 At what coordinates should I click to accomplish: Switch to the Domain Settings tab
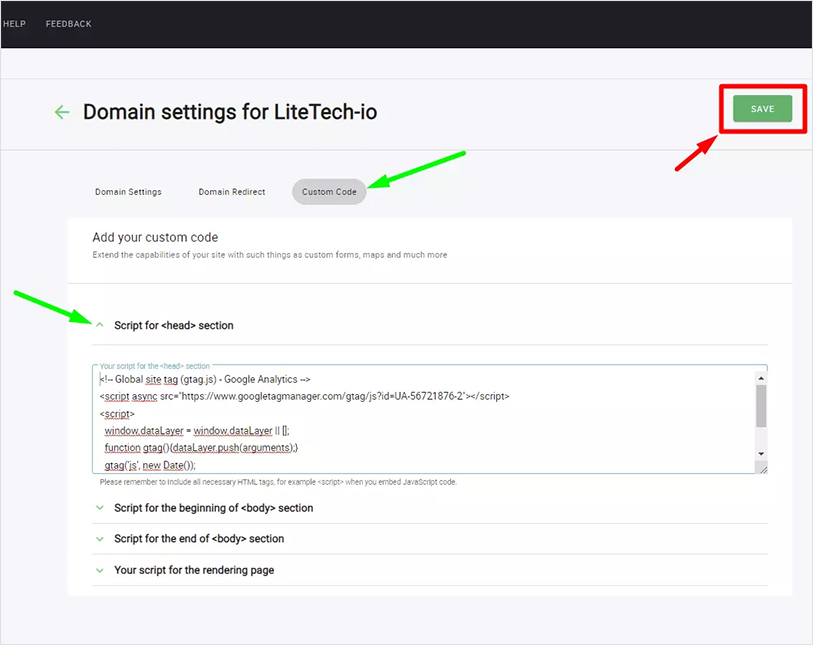click(128, 191)
